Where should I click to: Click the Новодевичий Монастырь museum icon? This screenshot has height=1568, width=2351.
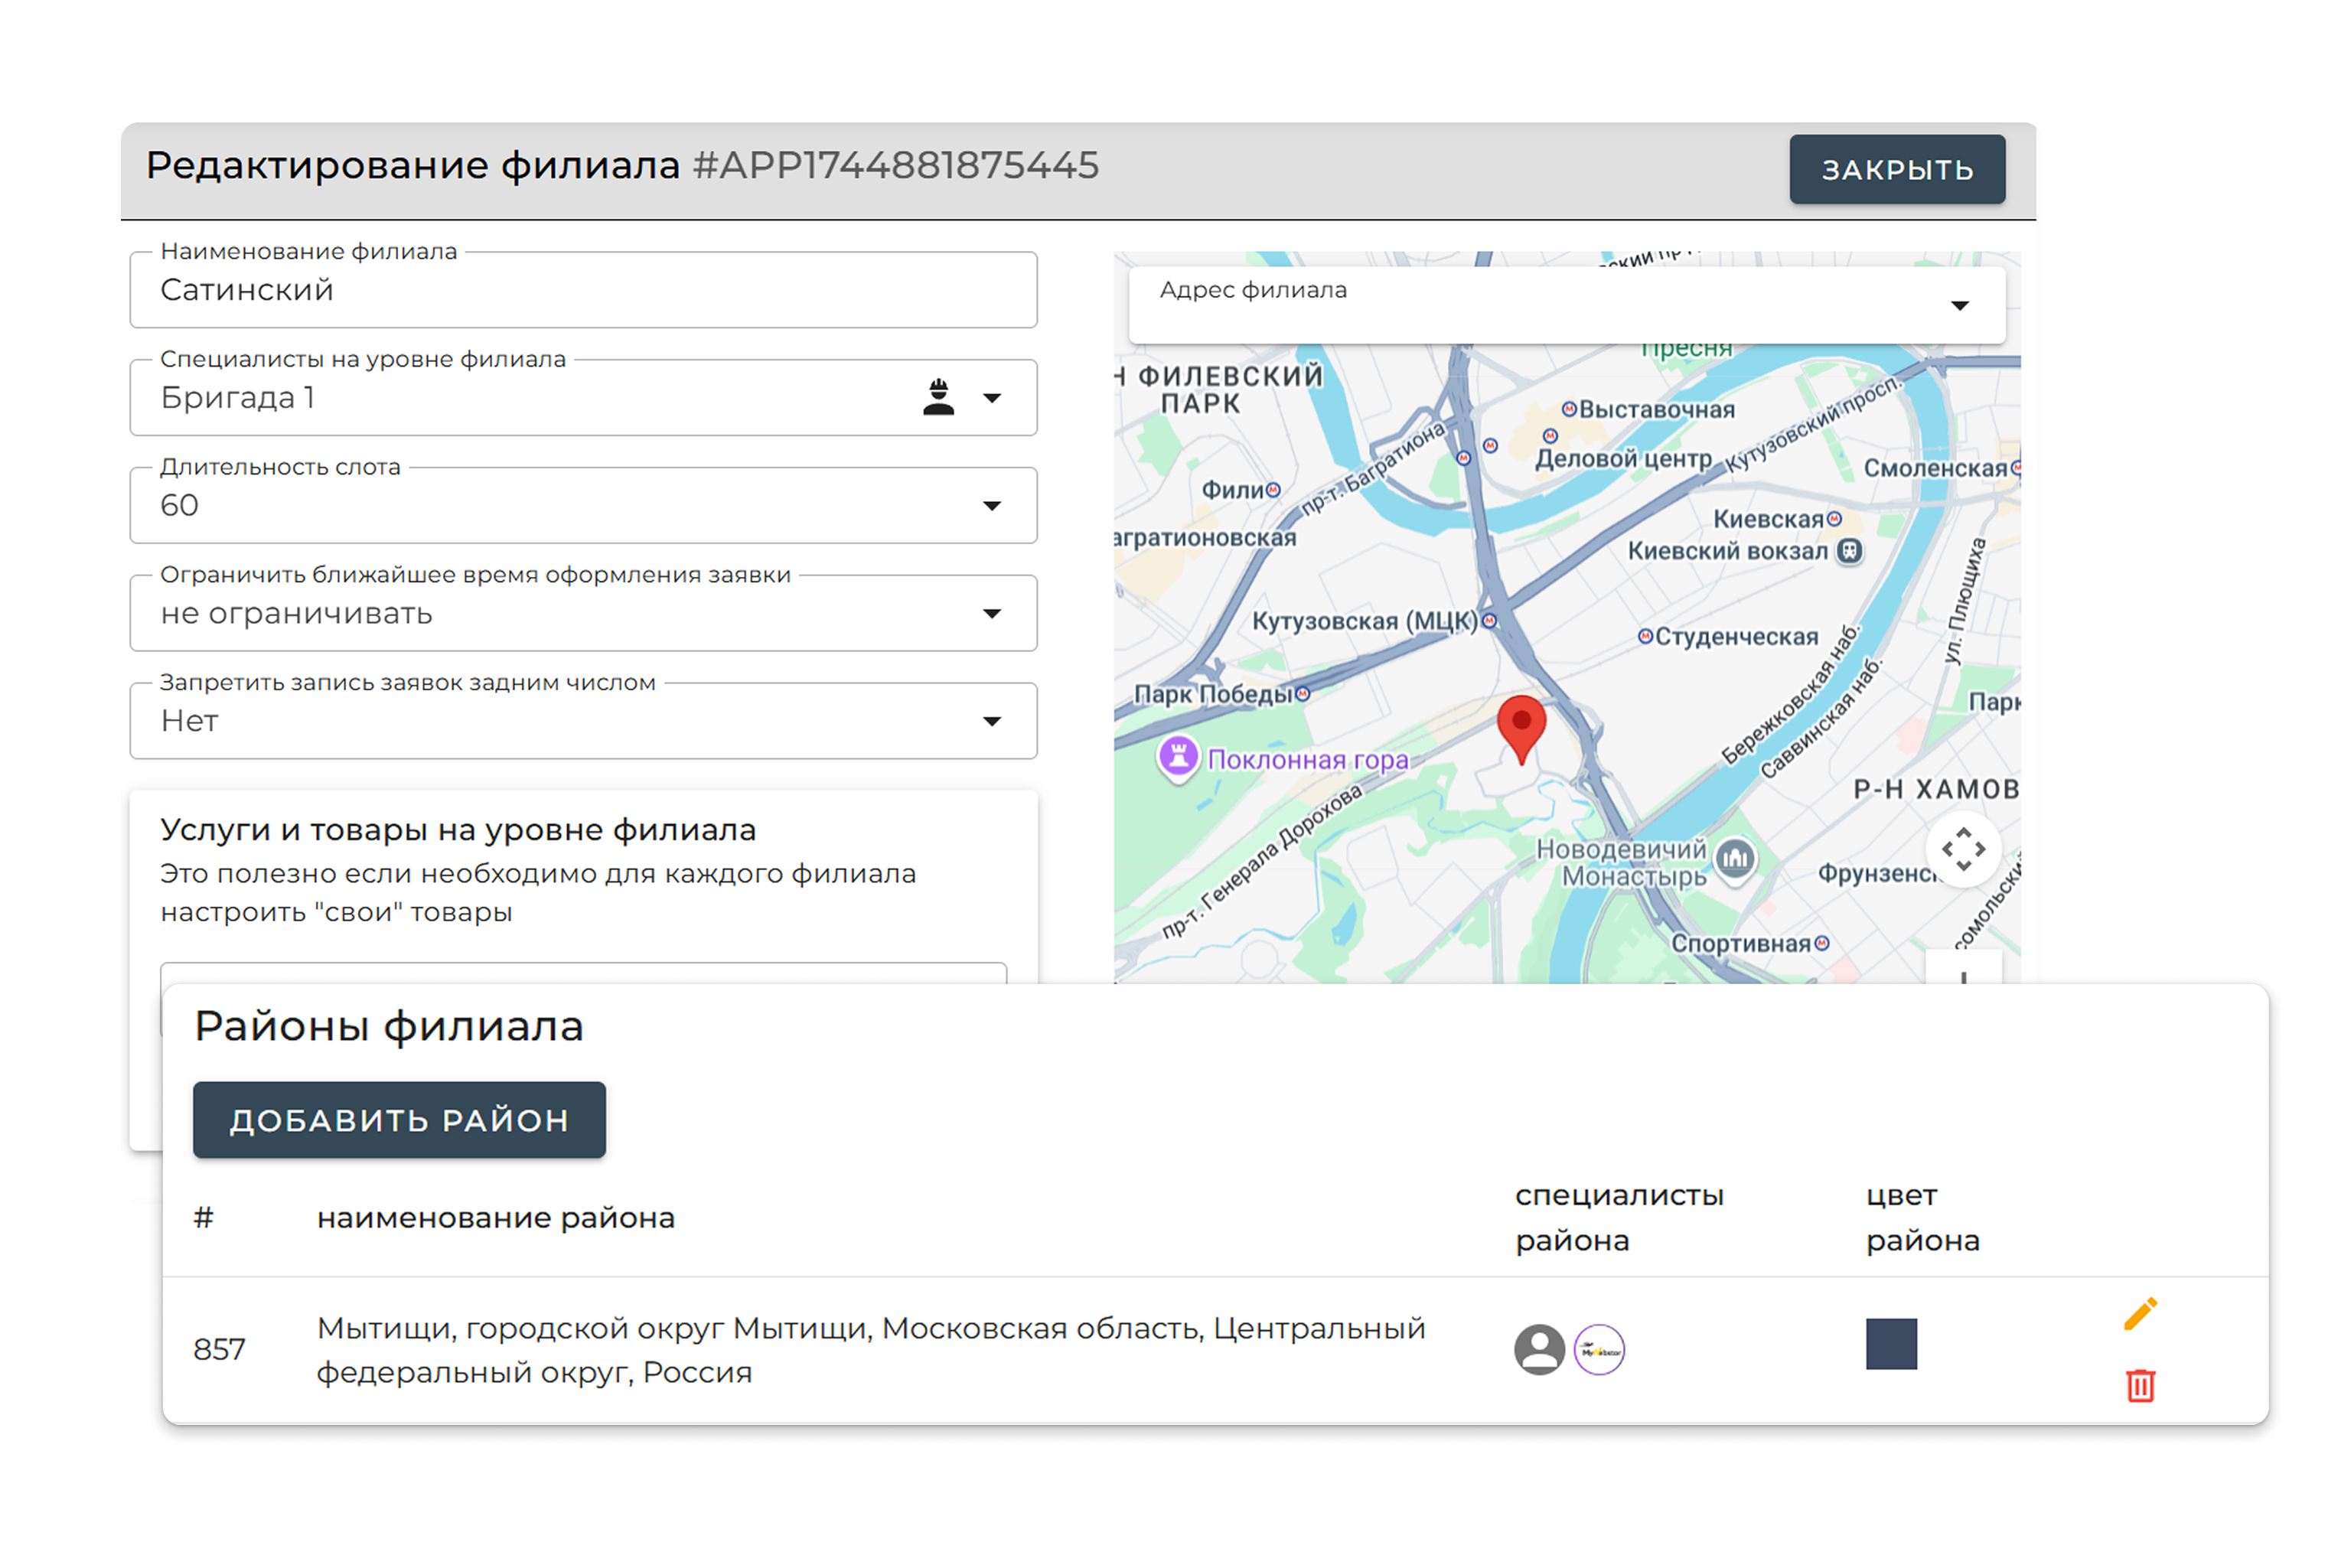(1734, 858)
